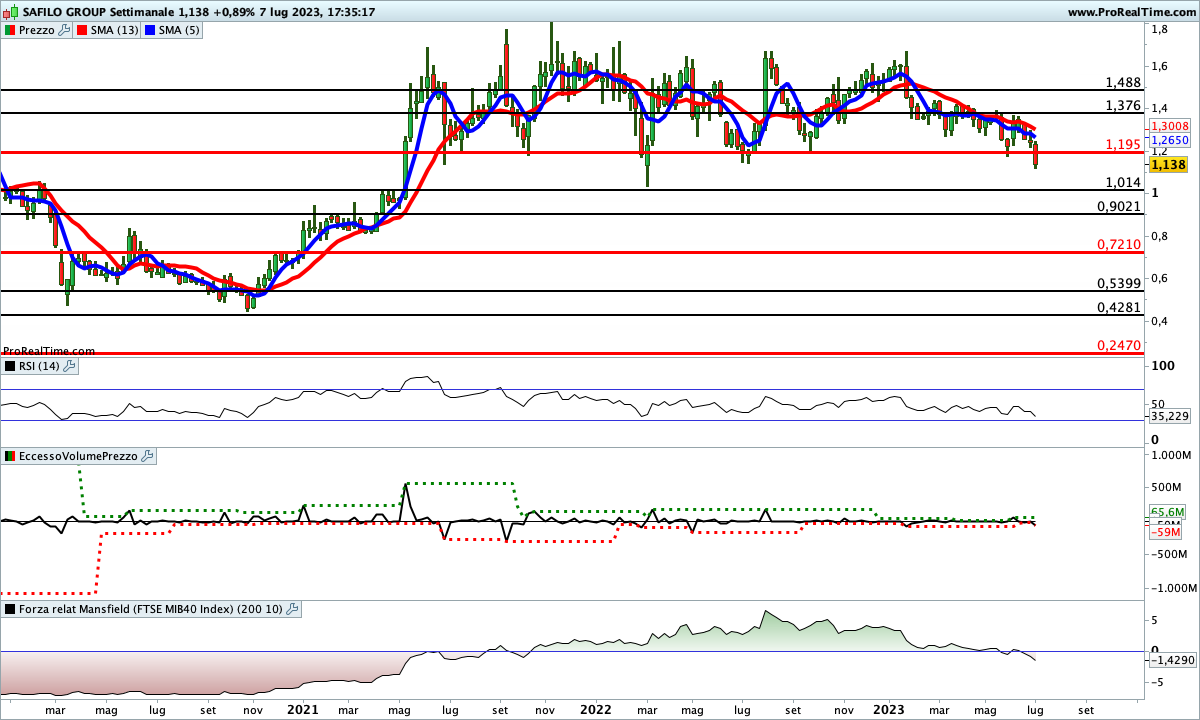This screenshot has width=1200, height=720.
Task: Click the red 0,2470 level label
Action: pyautogui.click(x=1119, y=345)
